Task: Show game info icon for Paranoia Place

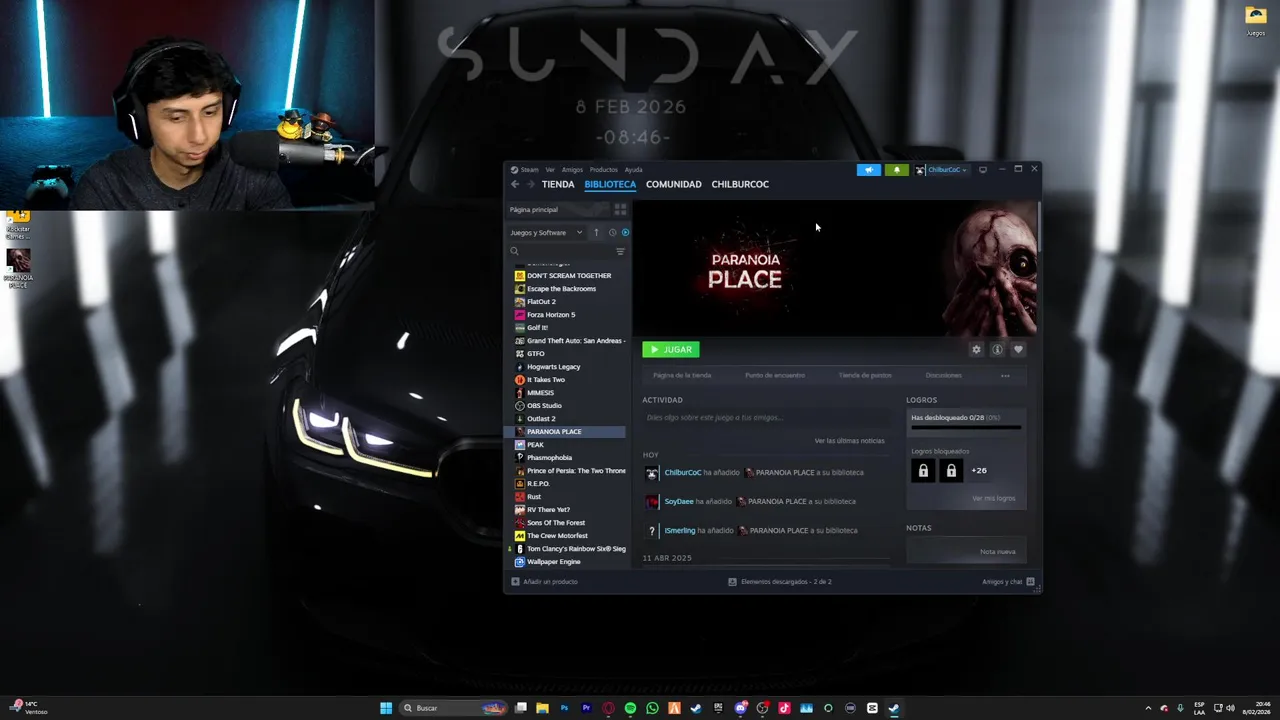Action: point(997,350)
